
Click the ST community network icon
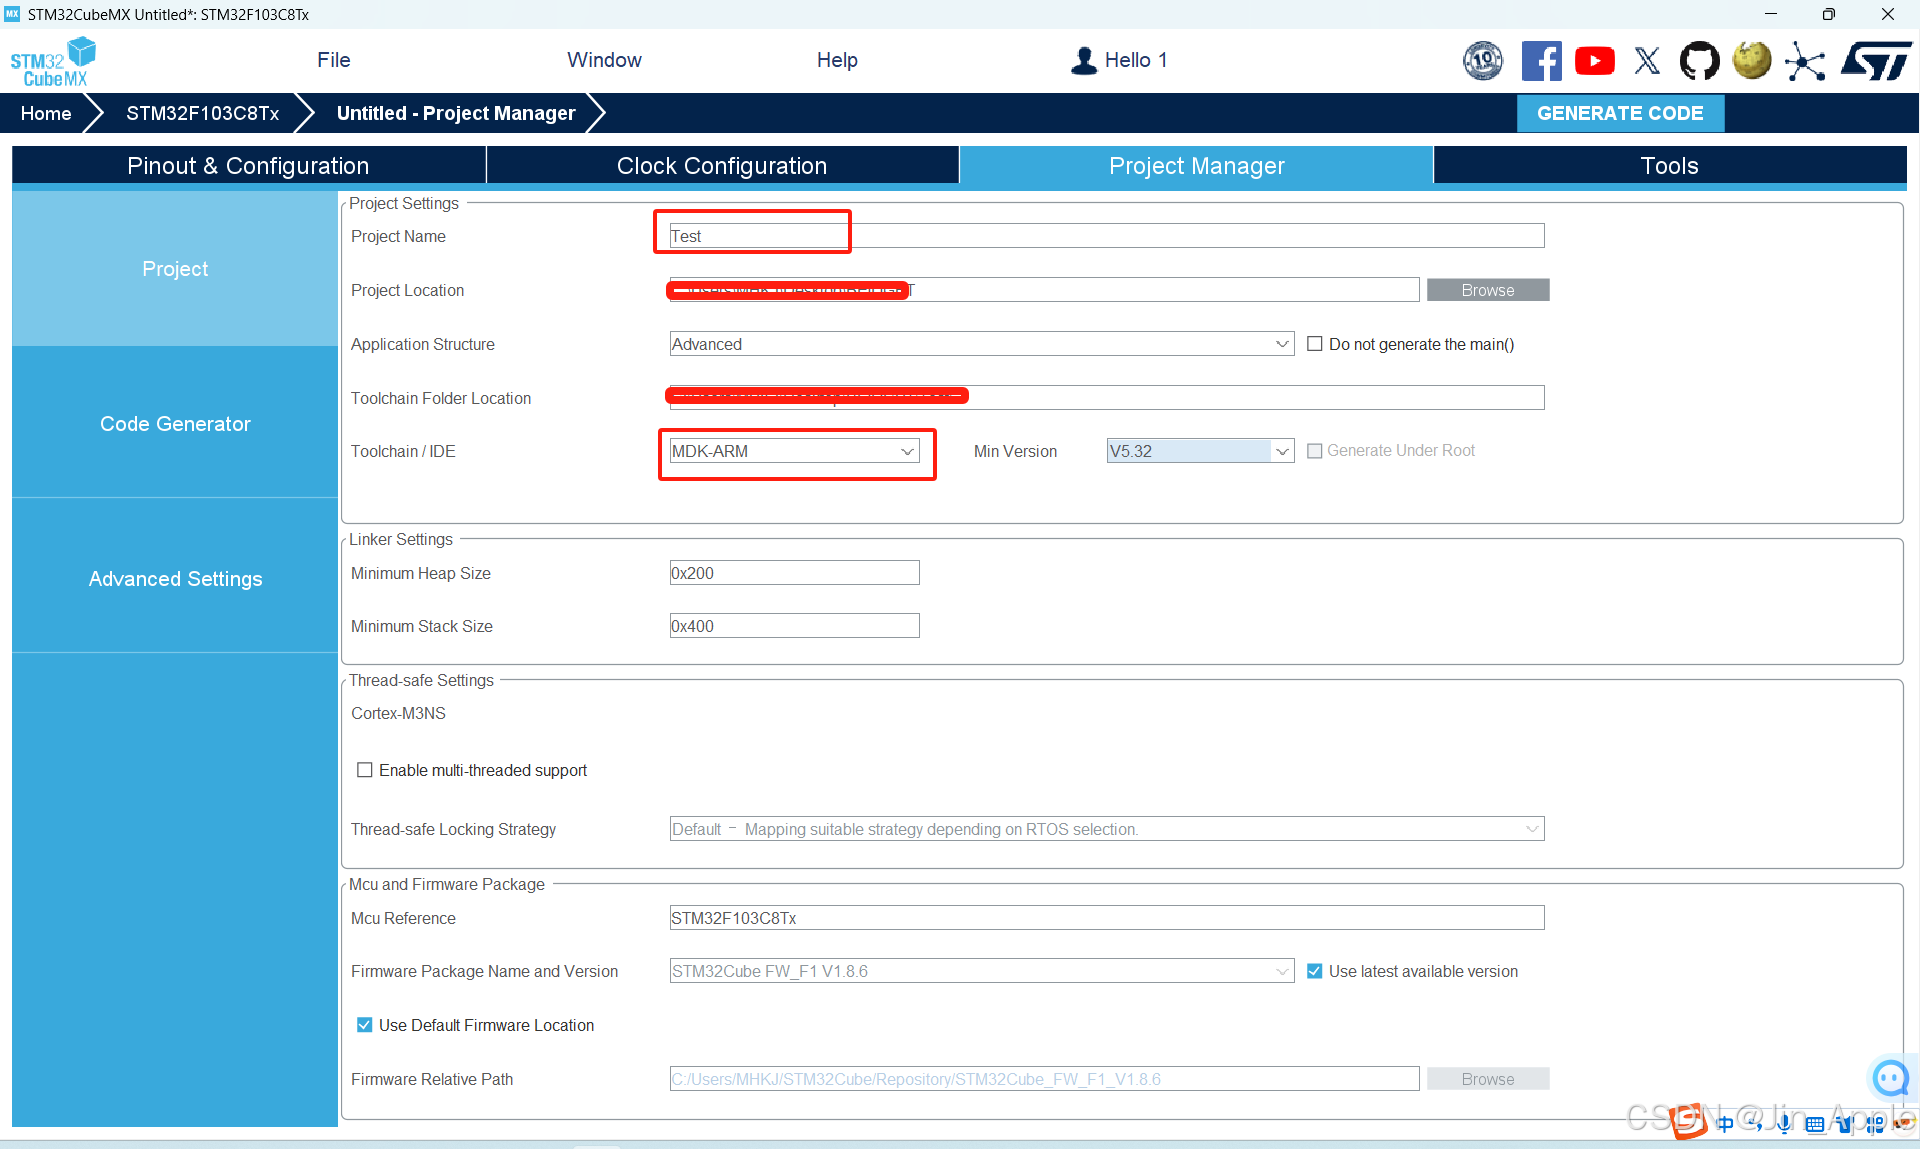pyautogui.click(x=1805, y=61)
